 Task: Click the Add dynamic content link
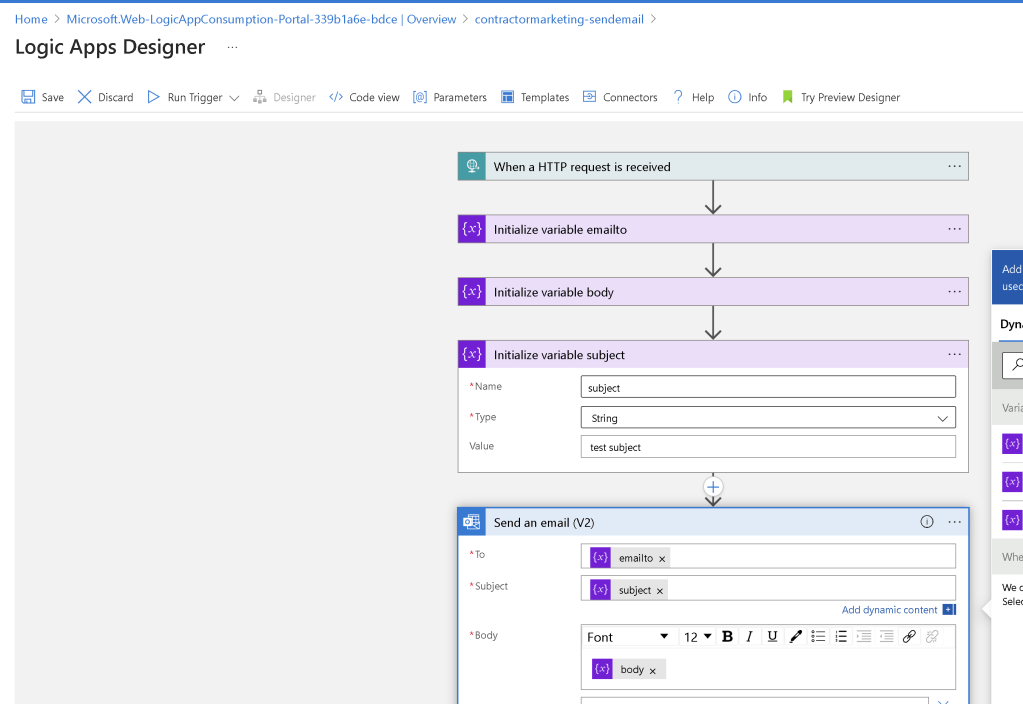(x=889, y=609)
